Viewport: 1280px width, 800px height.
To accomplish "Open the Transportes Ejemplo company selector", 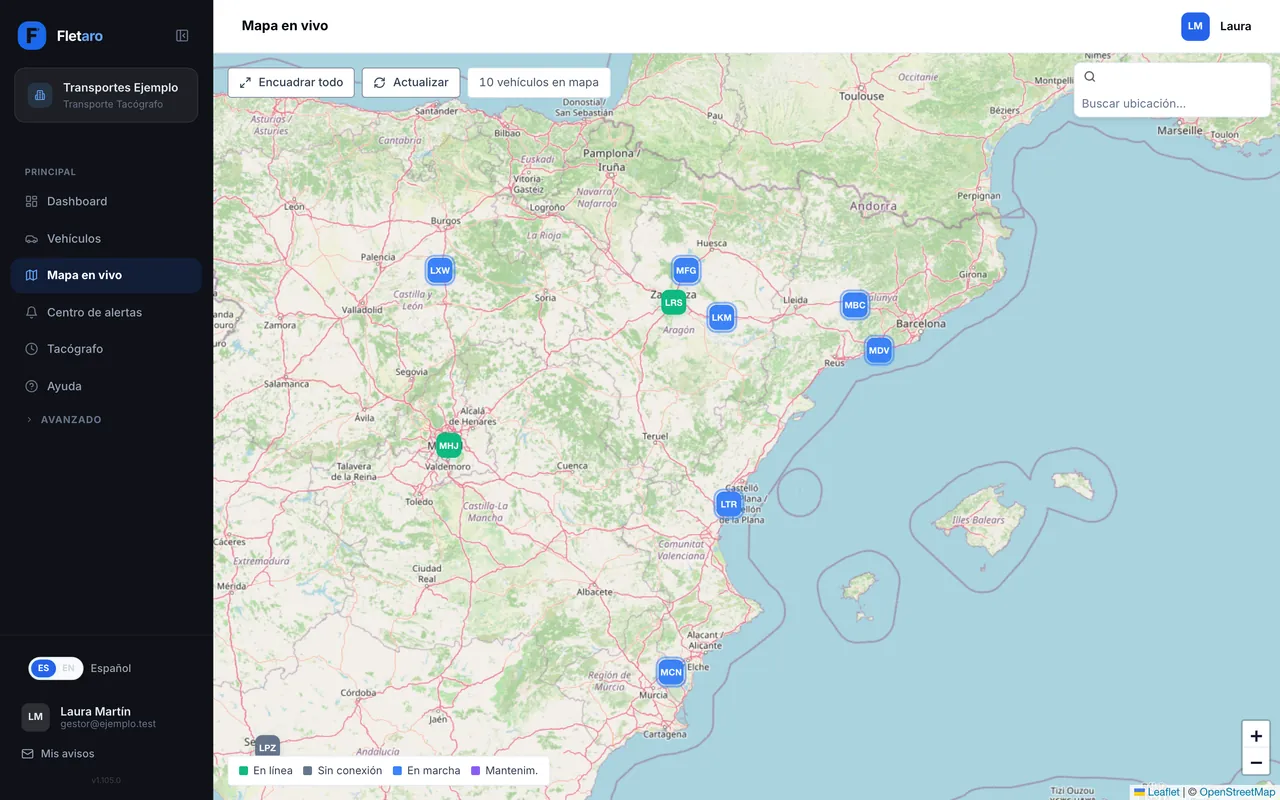I will click(x=106, y=95).
